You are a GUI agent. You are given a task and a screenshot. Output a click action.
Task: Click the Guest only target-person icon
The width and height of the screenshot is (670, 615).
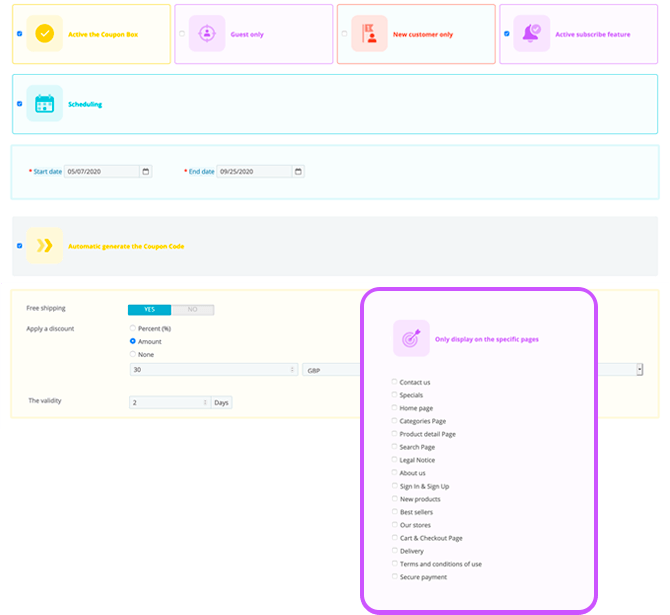[207, 33]
